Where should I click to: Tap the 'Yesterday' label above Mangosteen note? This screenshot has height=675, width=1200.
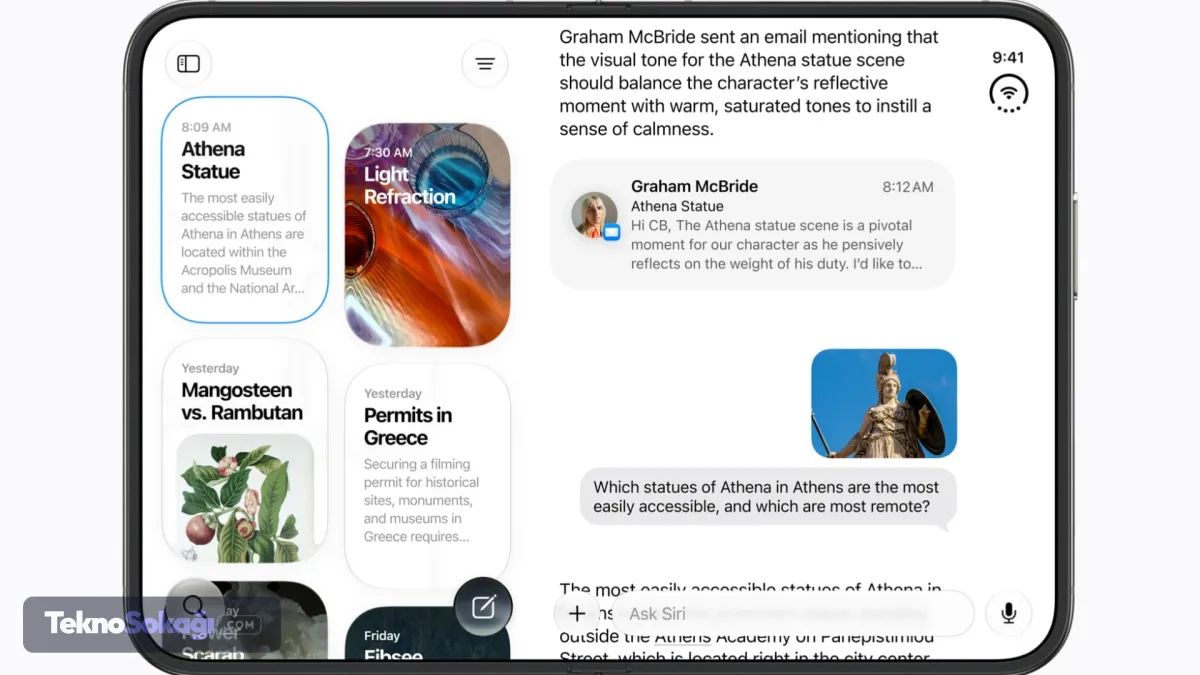[210, 368]
